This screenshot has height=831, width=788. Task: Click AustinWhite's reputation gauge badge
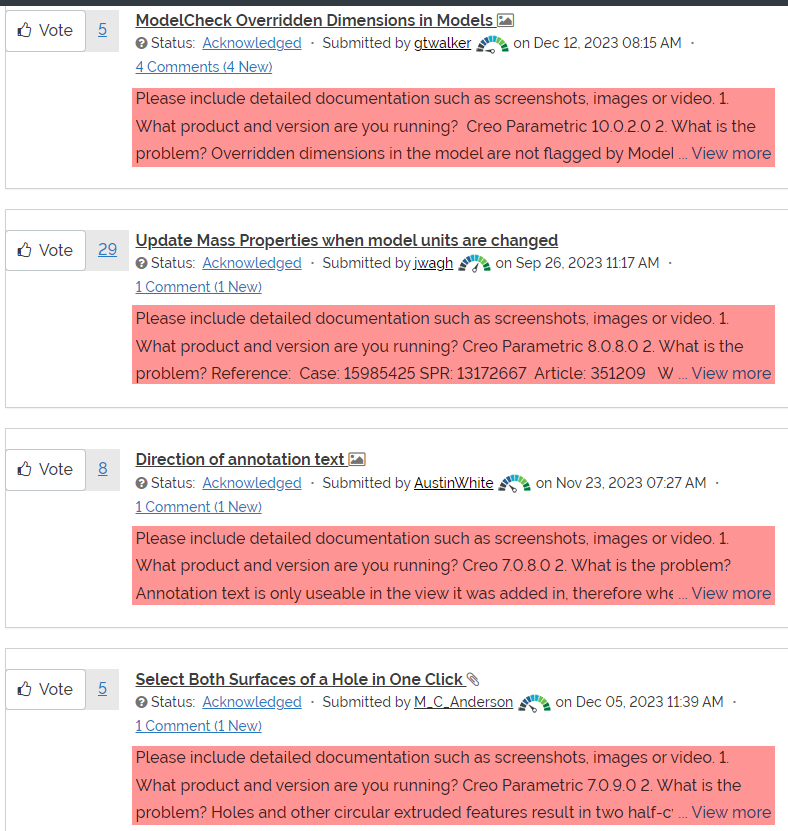514,483
